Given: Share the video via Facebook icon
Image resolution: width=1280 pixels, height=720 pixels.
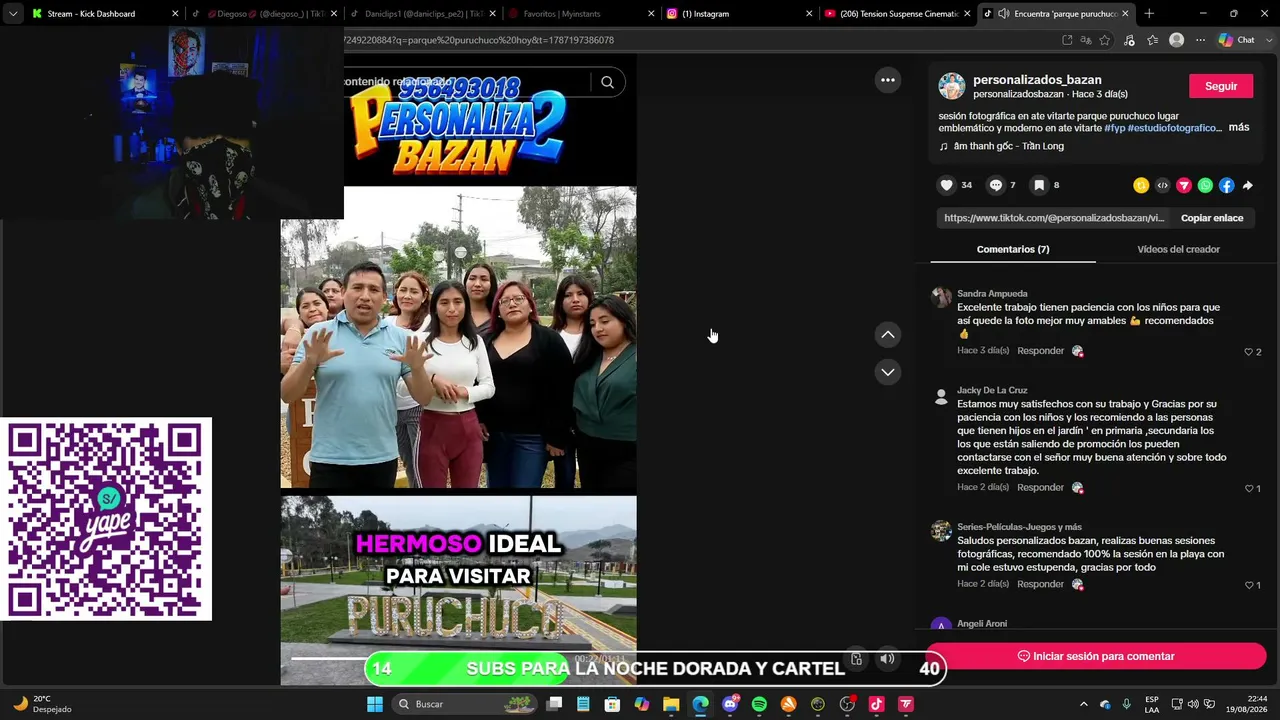Looking at the screenshot, I should click(x=1227, y=185).
